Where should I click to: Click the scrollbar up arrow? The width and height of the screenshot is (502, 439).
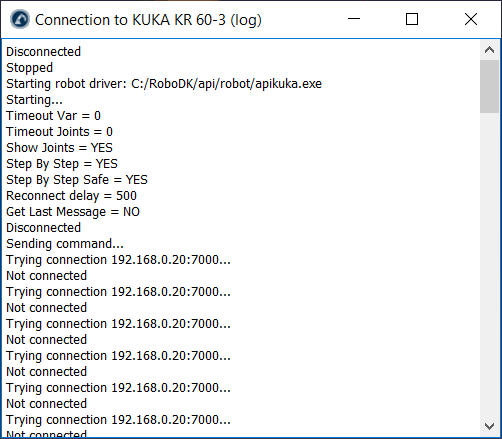[489, 50]
